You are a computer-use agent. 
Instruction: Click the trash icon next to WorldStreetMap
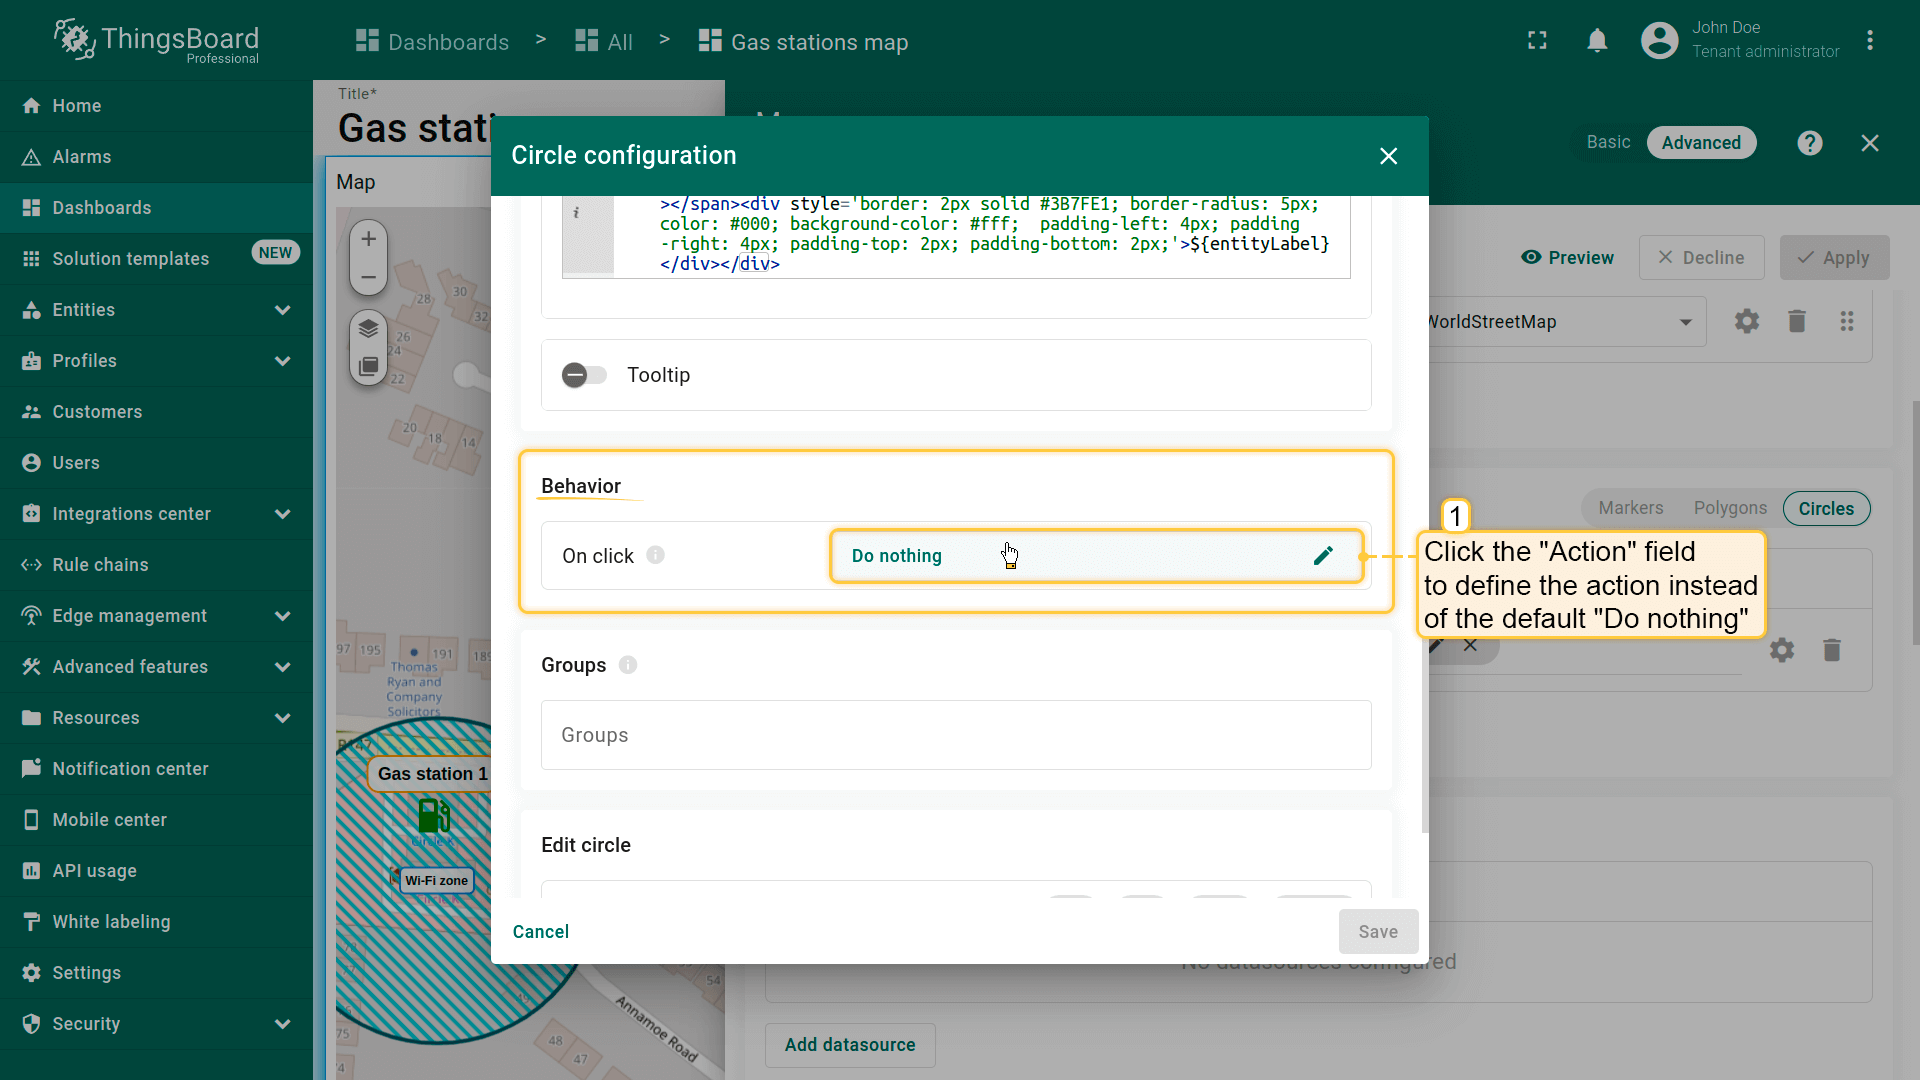(x=1796, y=321)
